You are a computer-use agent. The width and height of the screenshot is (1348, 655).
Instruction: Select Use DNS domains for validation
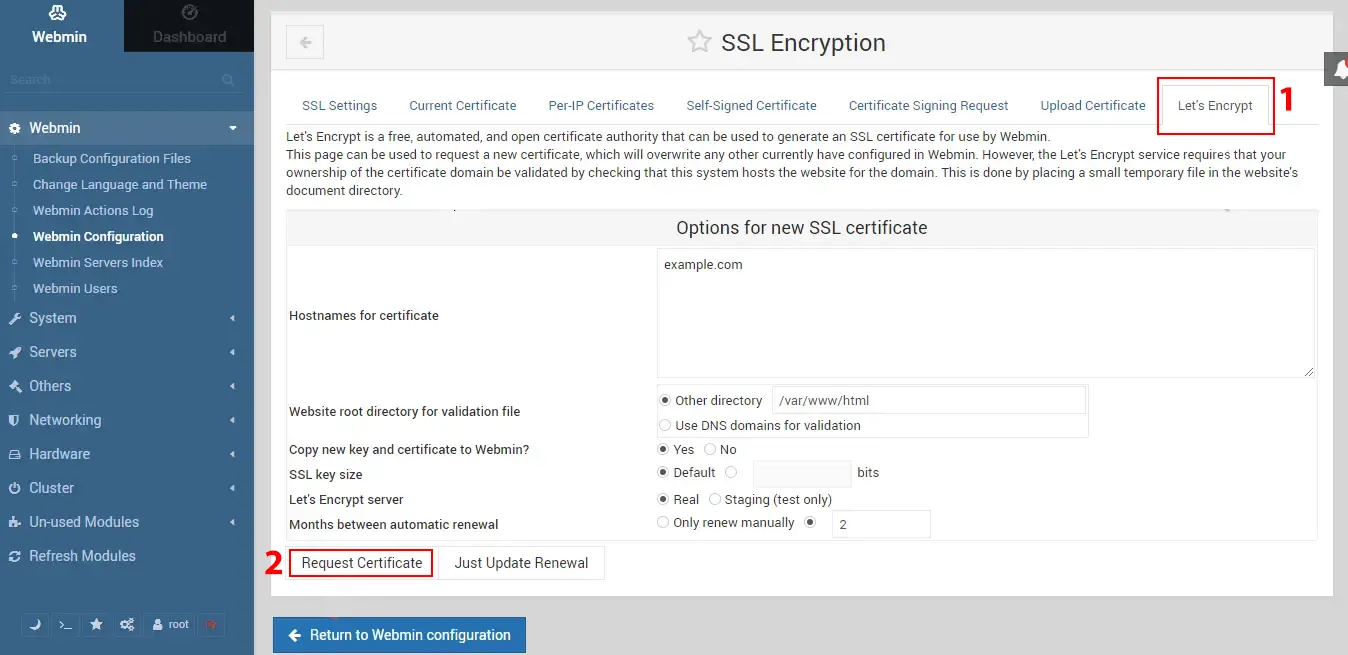click(x=665, y=425)
